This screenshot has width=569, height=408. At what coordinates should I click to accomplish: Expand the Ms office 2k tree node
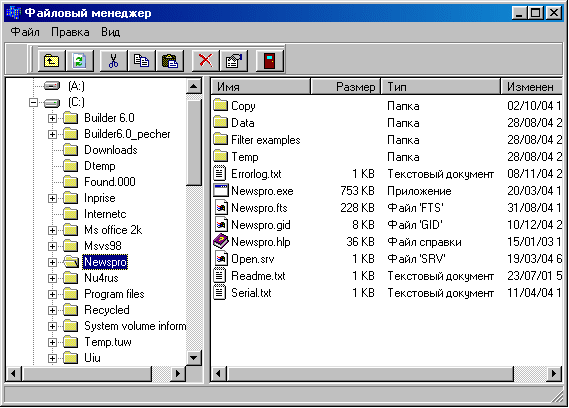52,230
